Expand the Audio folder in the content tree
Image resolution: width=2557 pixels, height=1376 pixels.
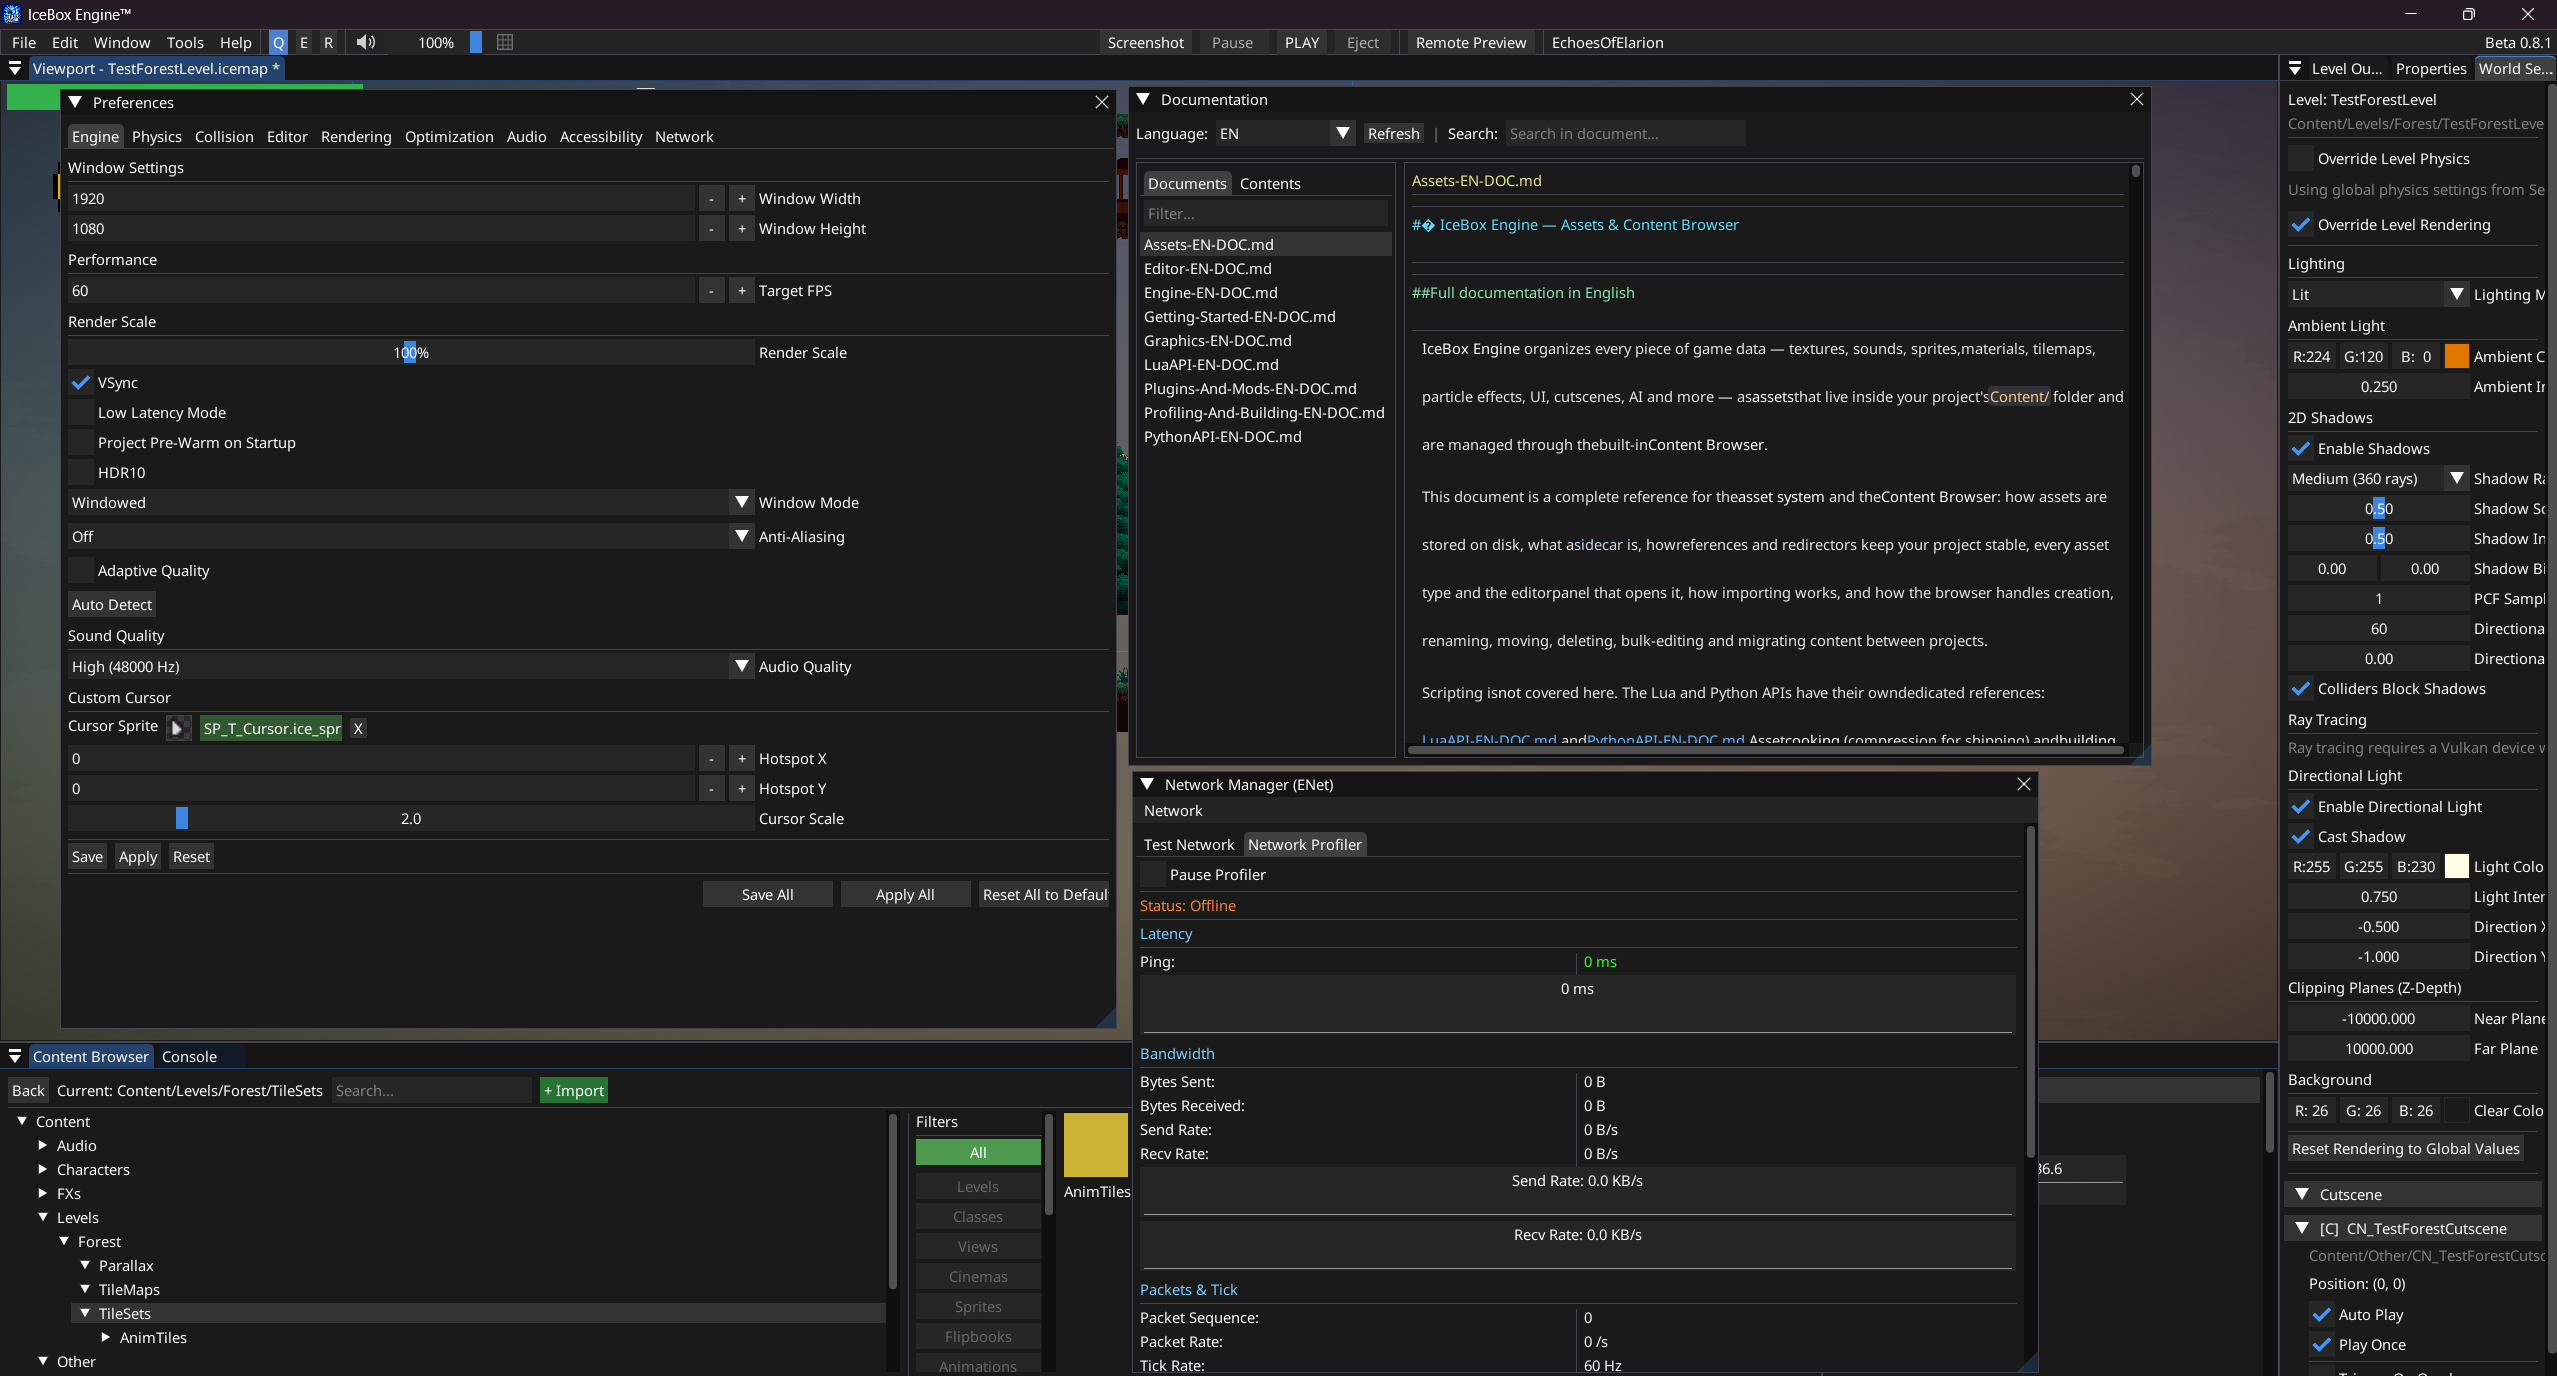[43, 1145]
